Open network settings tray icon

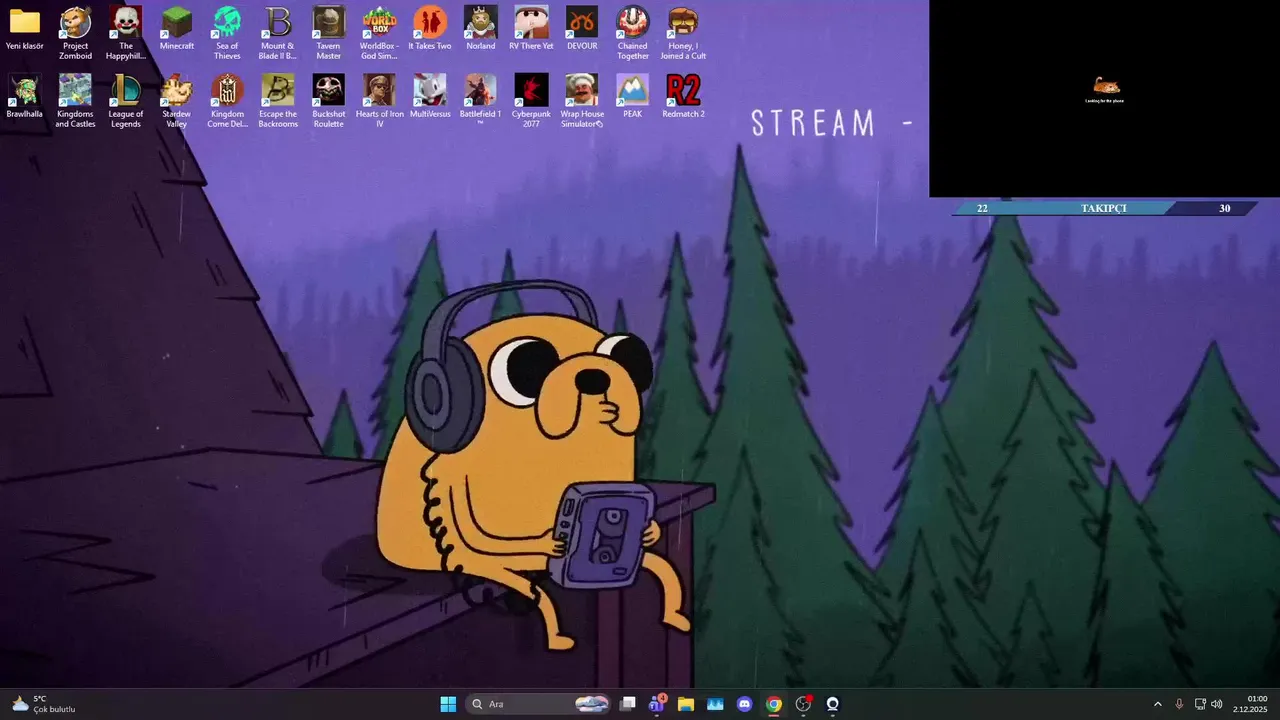pyautogui.click(x=1200, y=704)
